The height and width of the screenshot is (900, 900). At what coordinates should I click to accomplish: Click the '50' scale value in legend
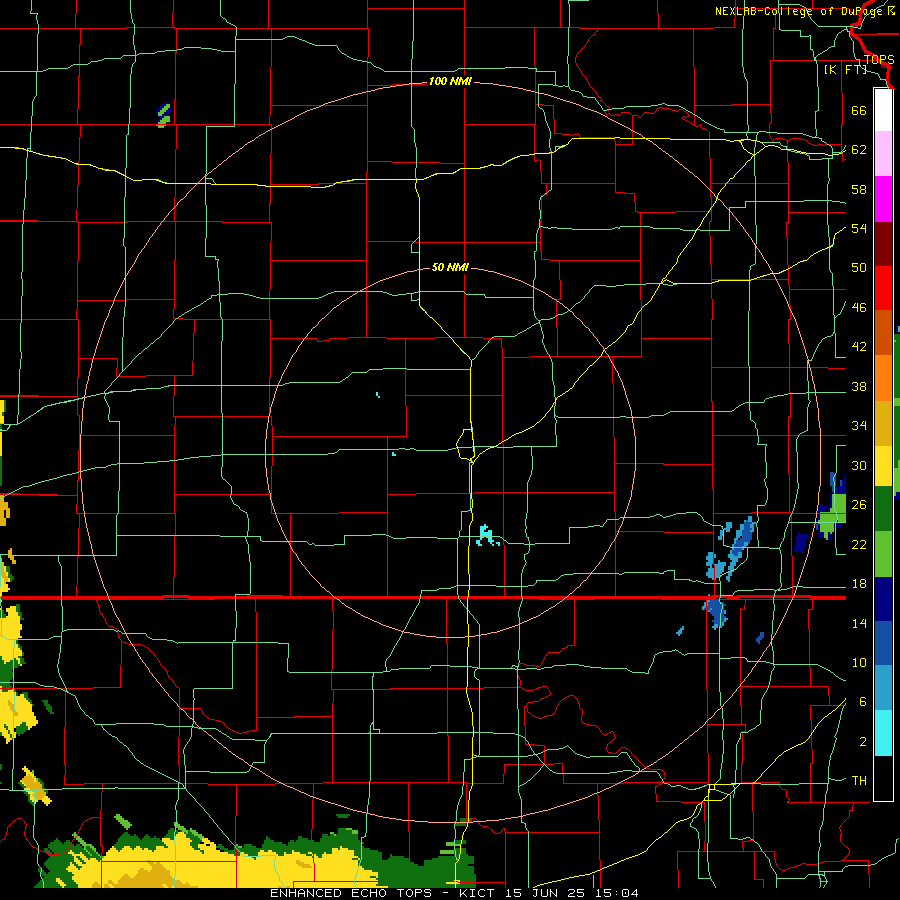click(x=859, y=267)
